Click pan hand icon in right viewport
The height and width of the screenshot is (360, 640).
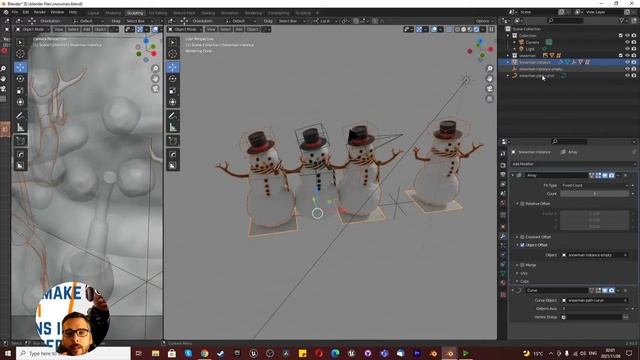tap(490, 78)
